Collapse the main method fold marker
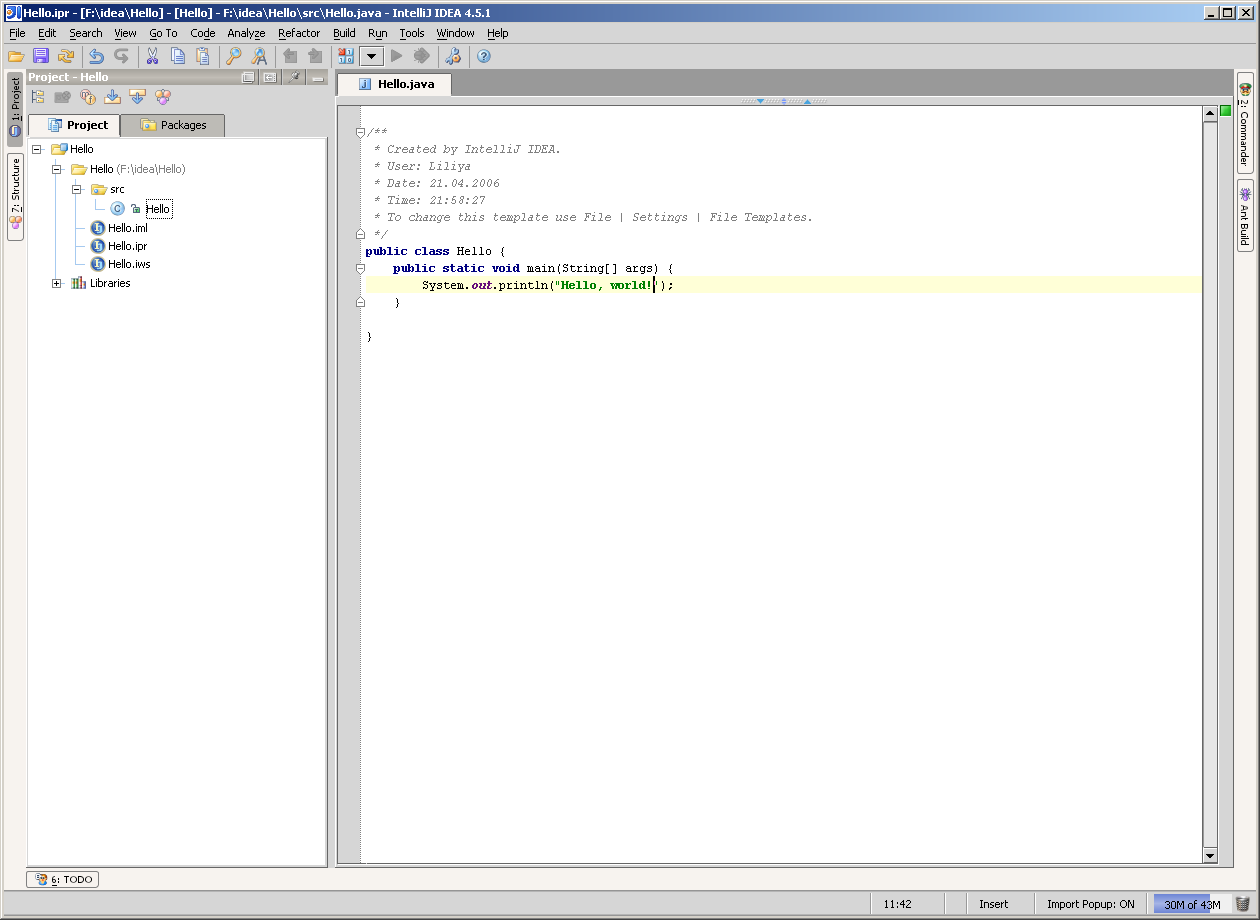Image resolution: width=1260 pixels, height=920 pixels. 360,268
